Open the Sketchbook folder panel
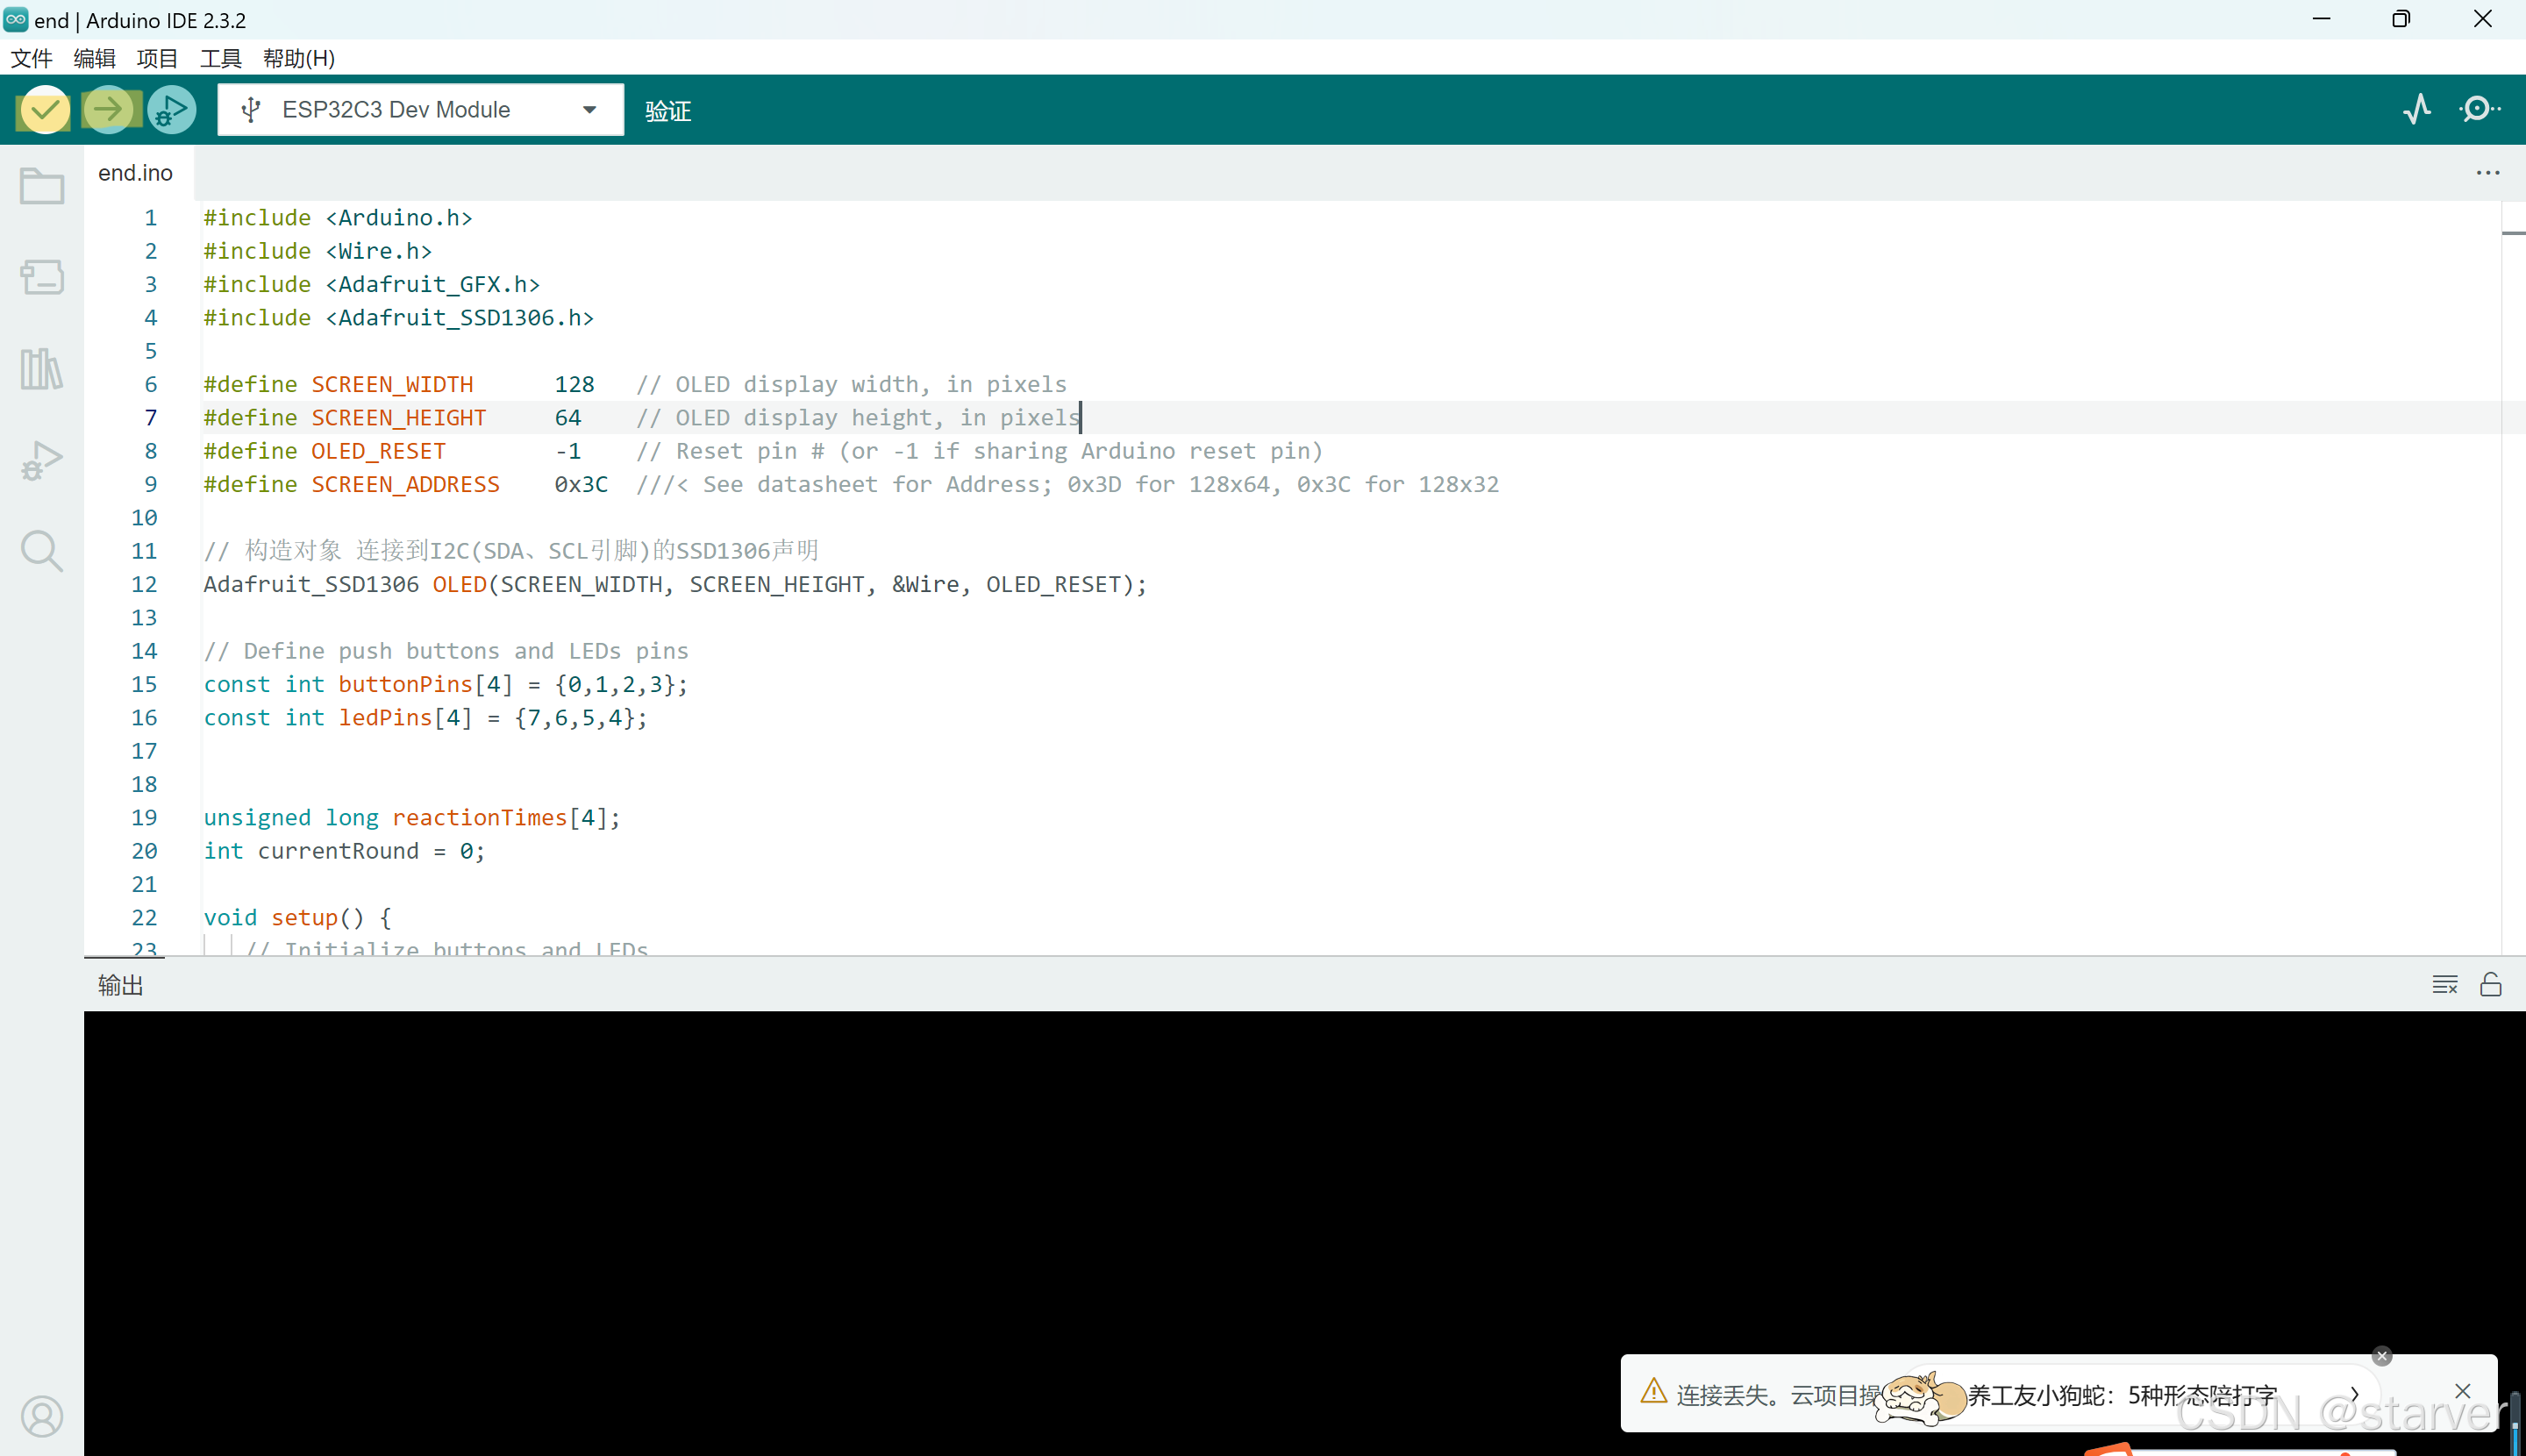The height and width of the screenshot is (1456, 2526). [x=42, y=186]
